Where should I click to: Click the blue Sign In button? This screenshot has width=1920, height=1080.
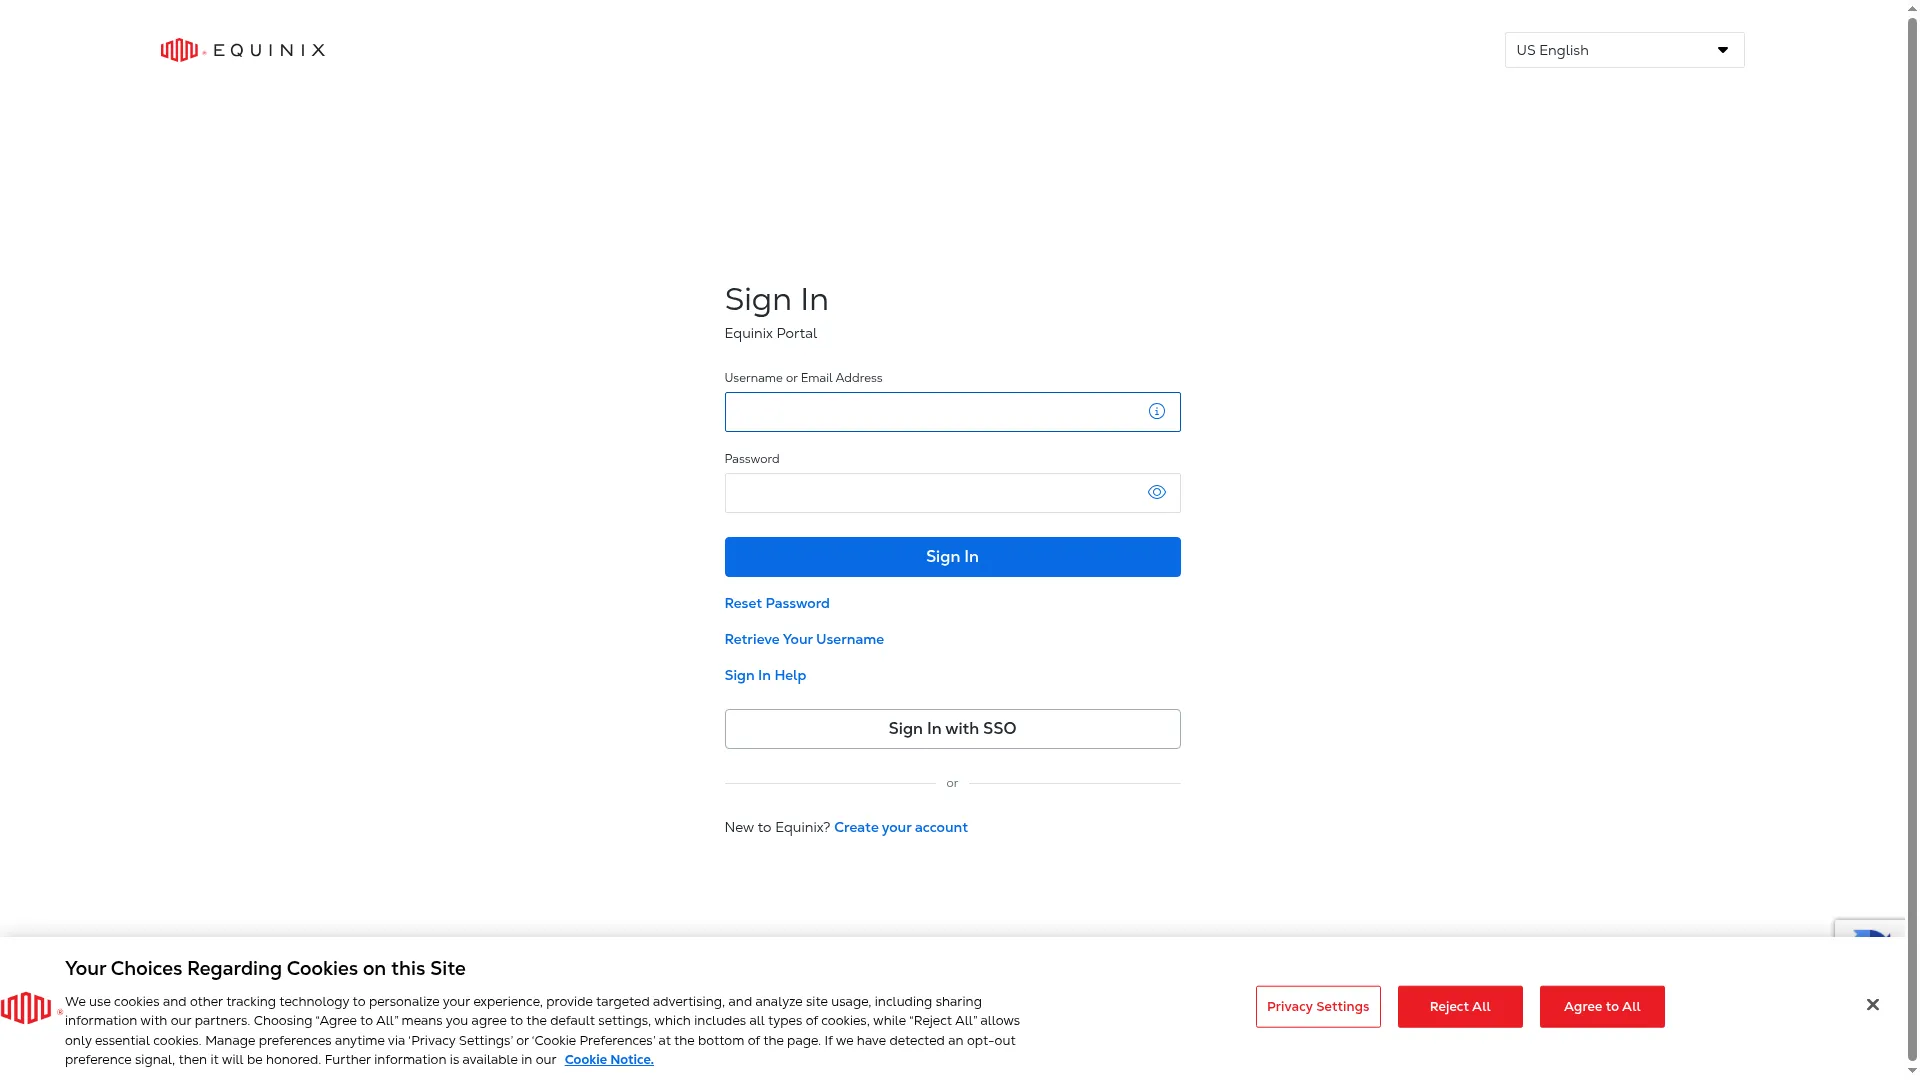click(x=952, y=557)
